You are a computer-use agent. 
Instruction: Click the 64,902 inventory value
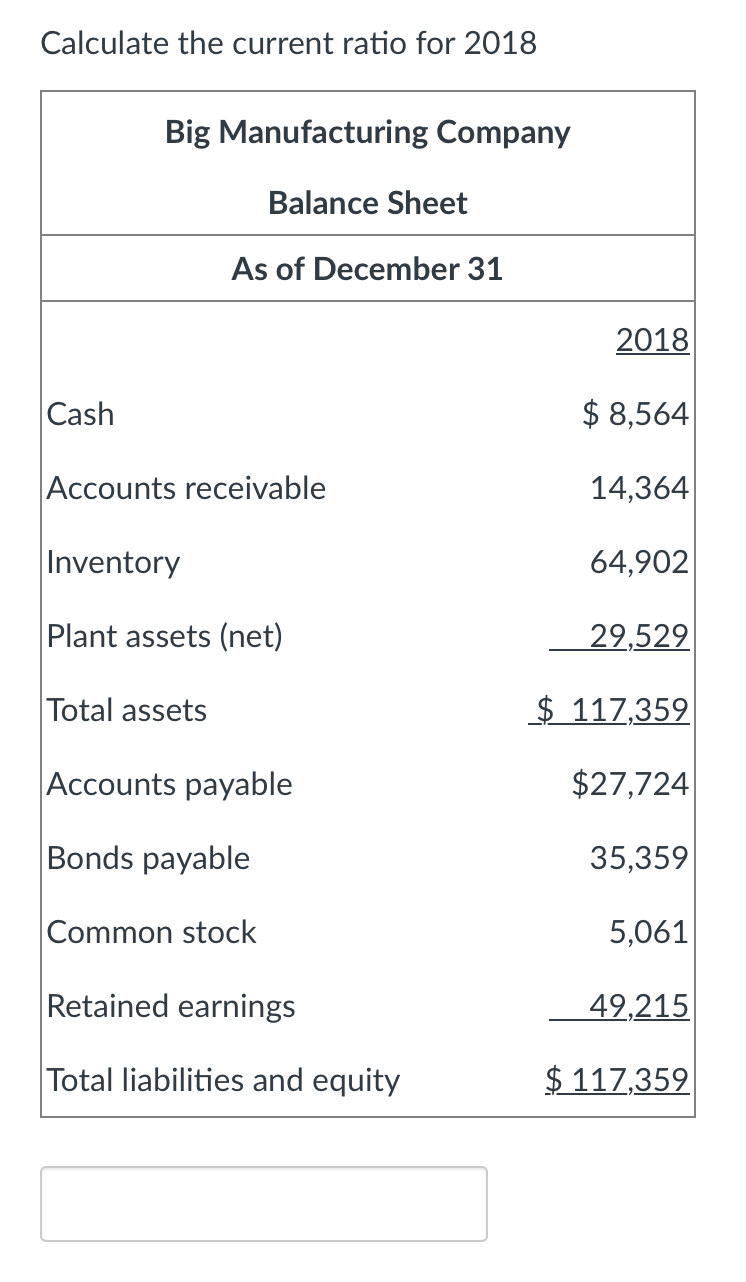tap(638, 562)
